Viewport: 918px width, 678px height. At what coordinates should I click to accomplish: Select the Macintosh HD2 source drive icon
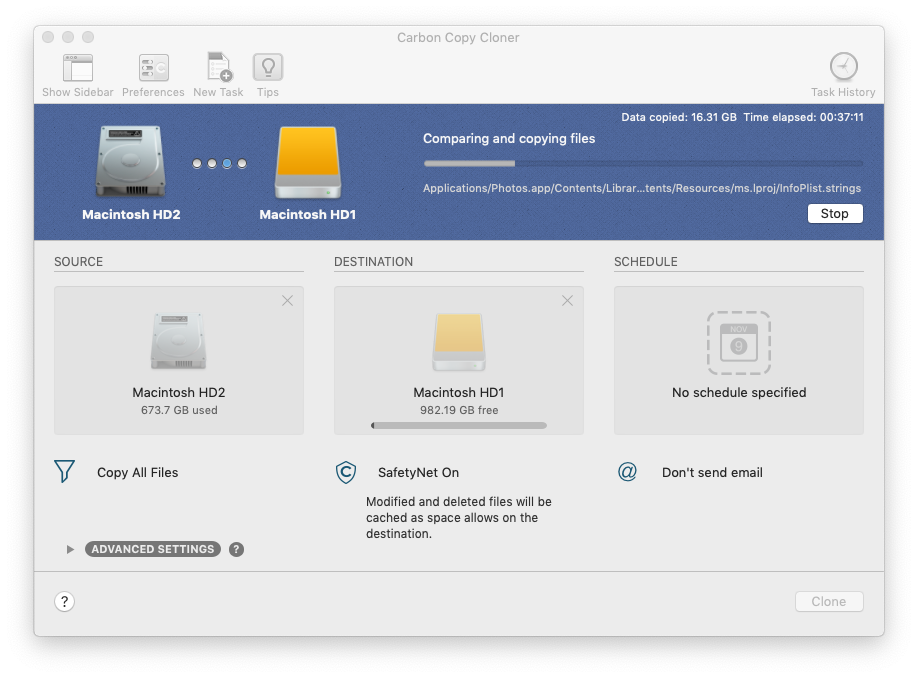point(179,341)
